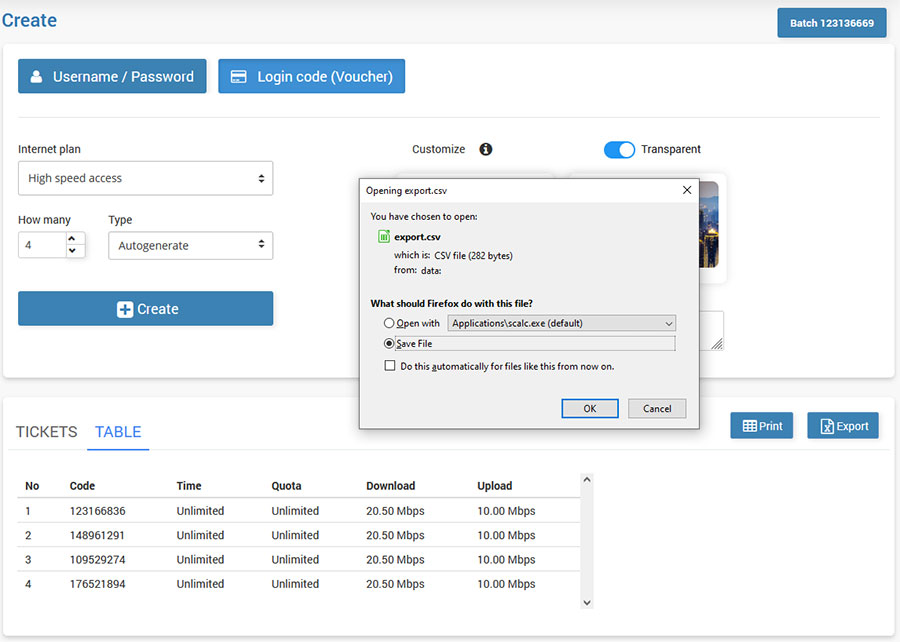Click the city skyline thumbnail image

click(708, 225)
